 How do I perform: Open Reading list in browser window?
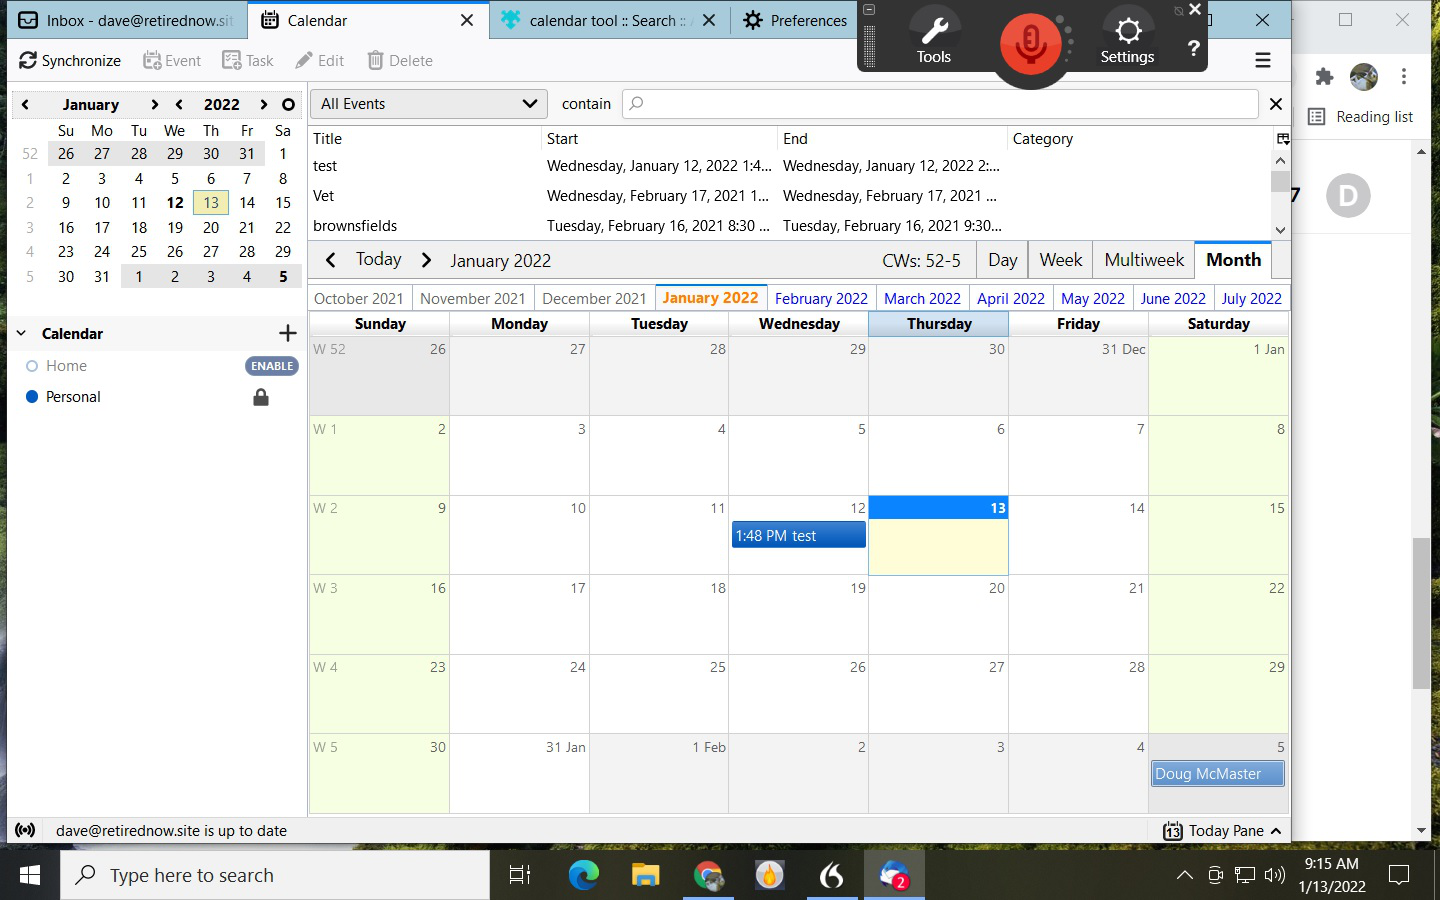pos(1360,117)
